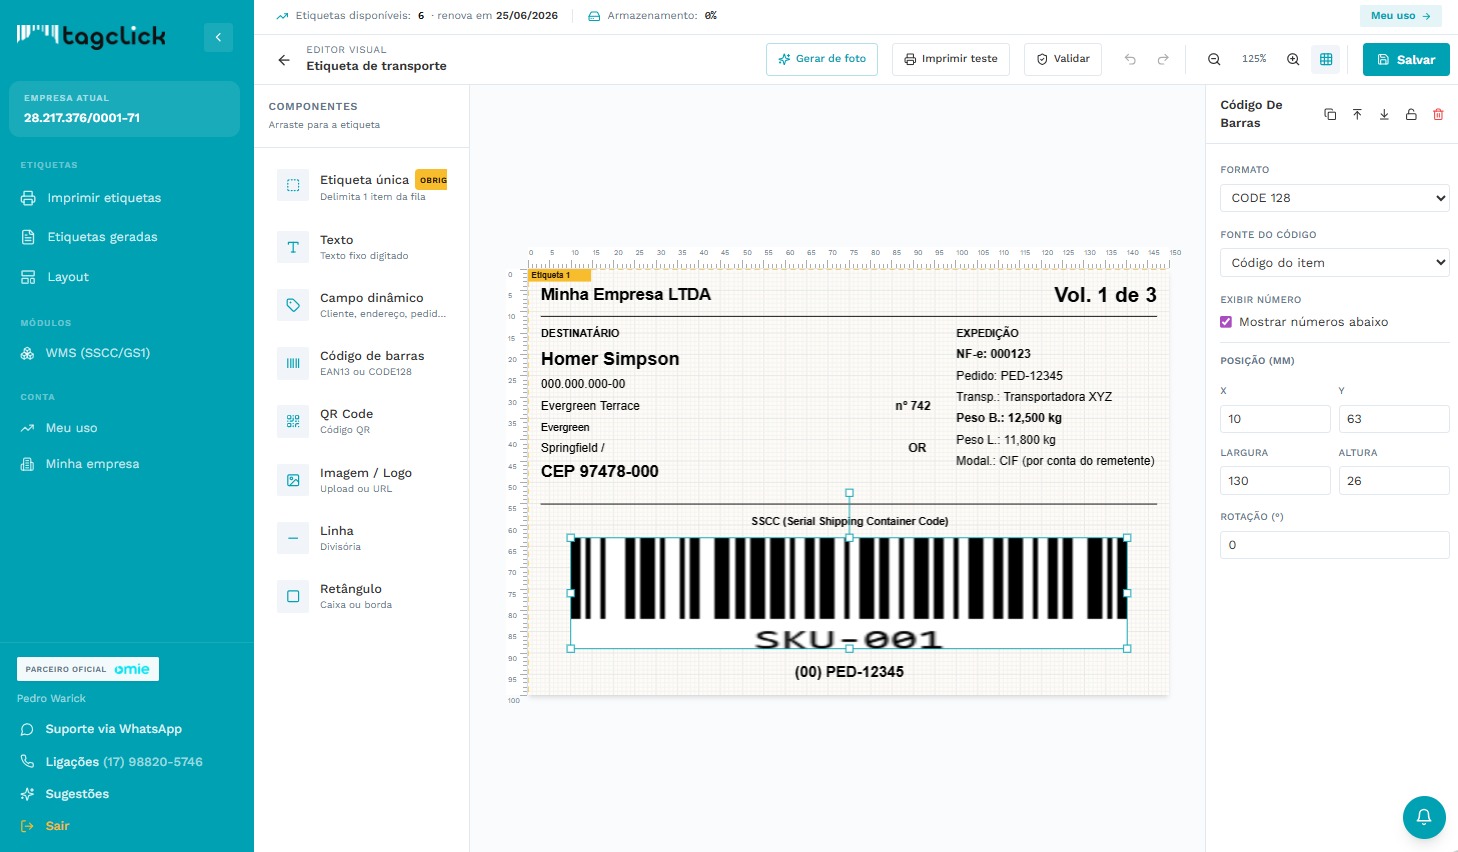Click the Rotação input field
Viewport: 1458px width, 852px height.
[x=1334, y=545]
